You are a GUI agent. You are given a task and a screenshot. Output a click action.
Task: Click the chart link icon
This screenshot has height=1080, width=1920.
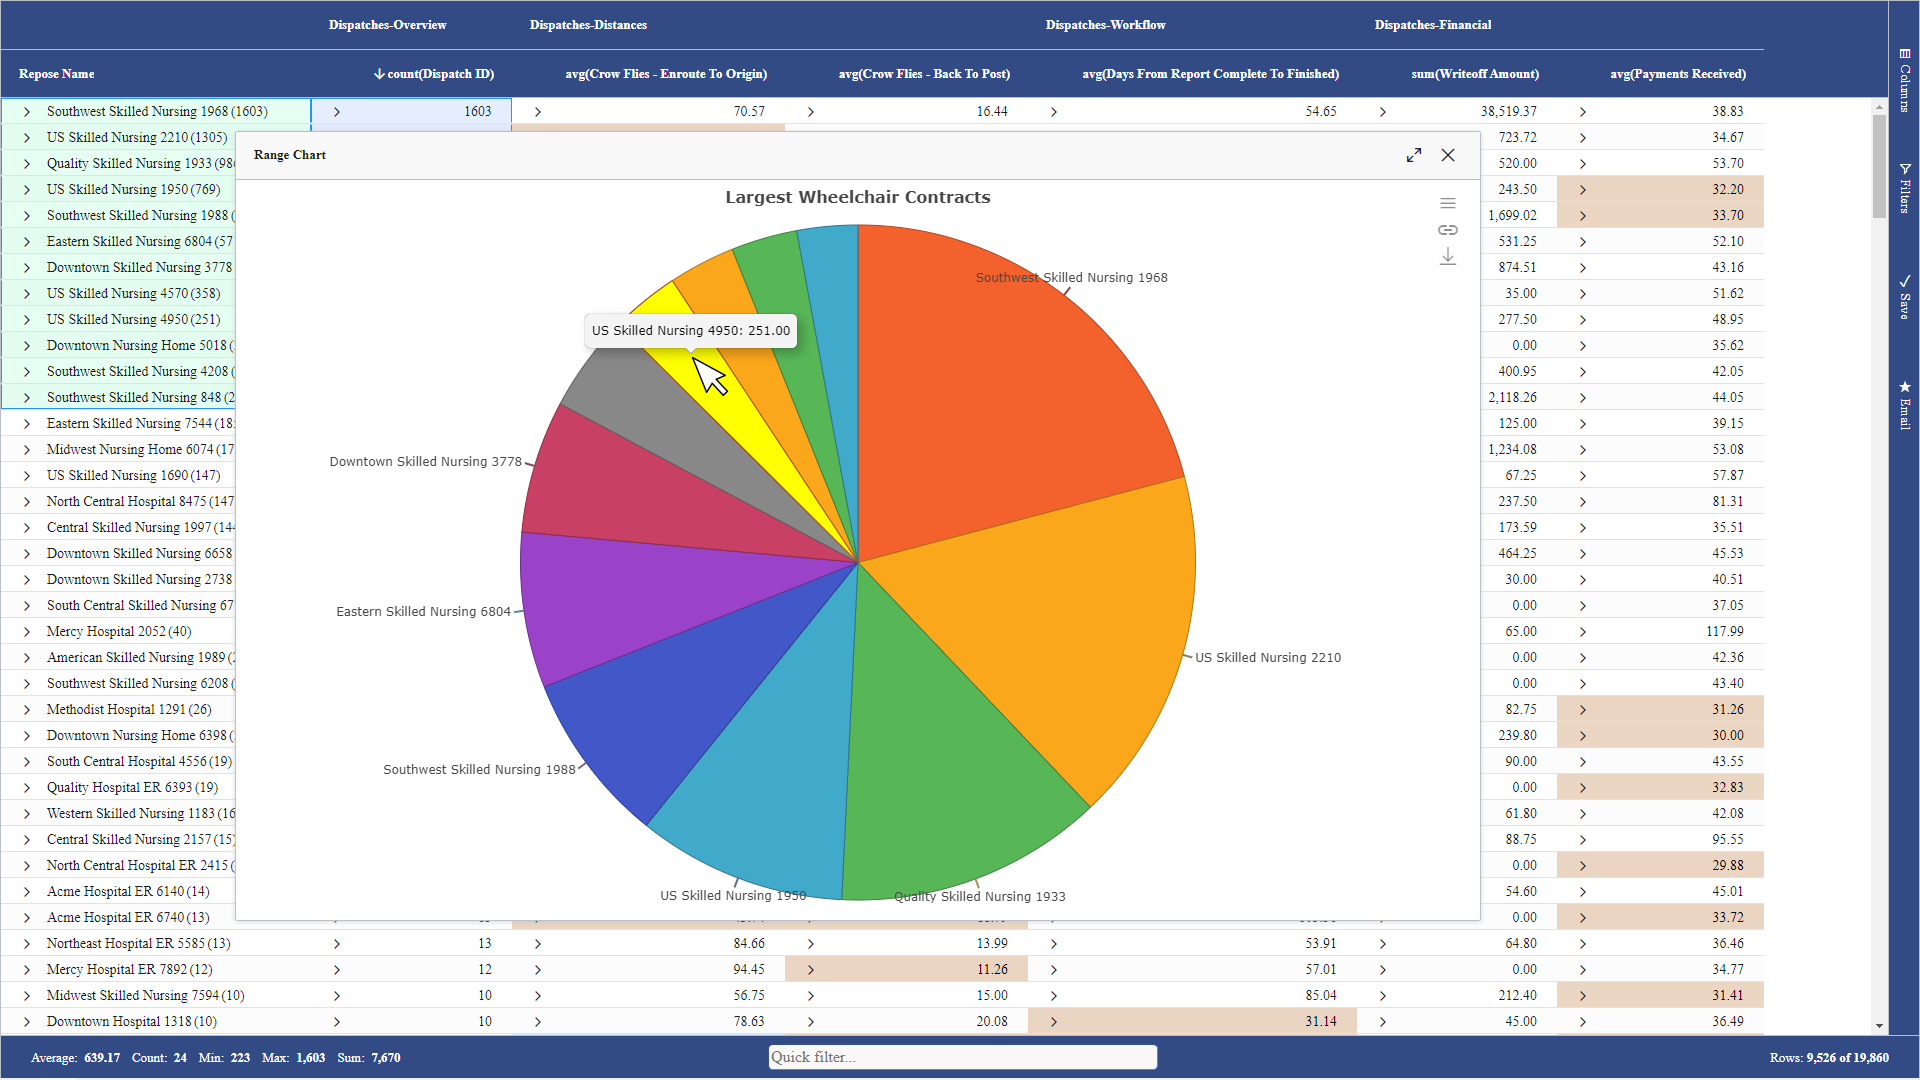point(1447,230)
